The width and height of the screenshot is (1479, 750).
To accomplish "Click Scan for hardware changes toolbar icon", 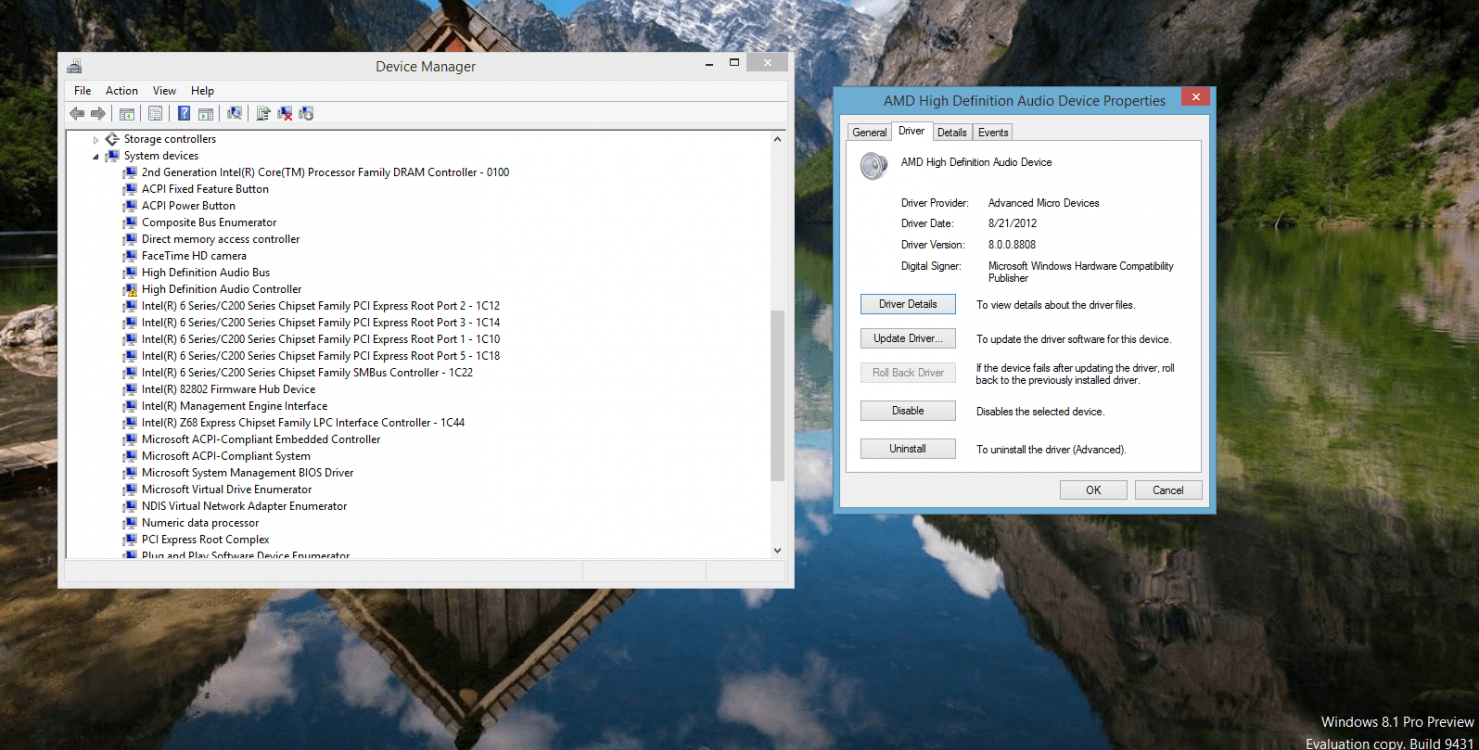I will 234,114.
